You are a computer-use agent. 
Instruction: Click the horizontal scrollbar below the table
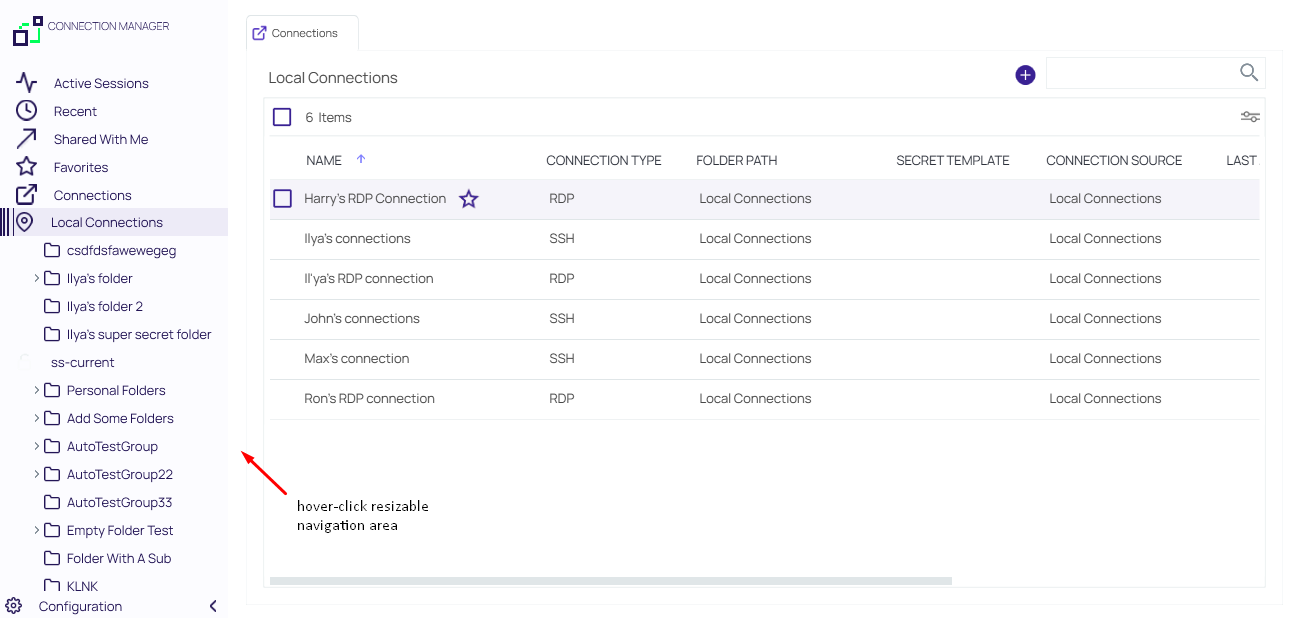[610, 580]
